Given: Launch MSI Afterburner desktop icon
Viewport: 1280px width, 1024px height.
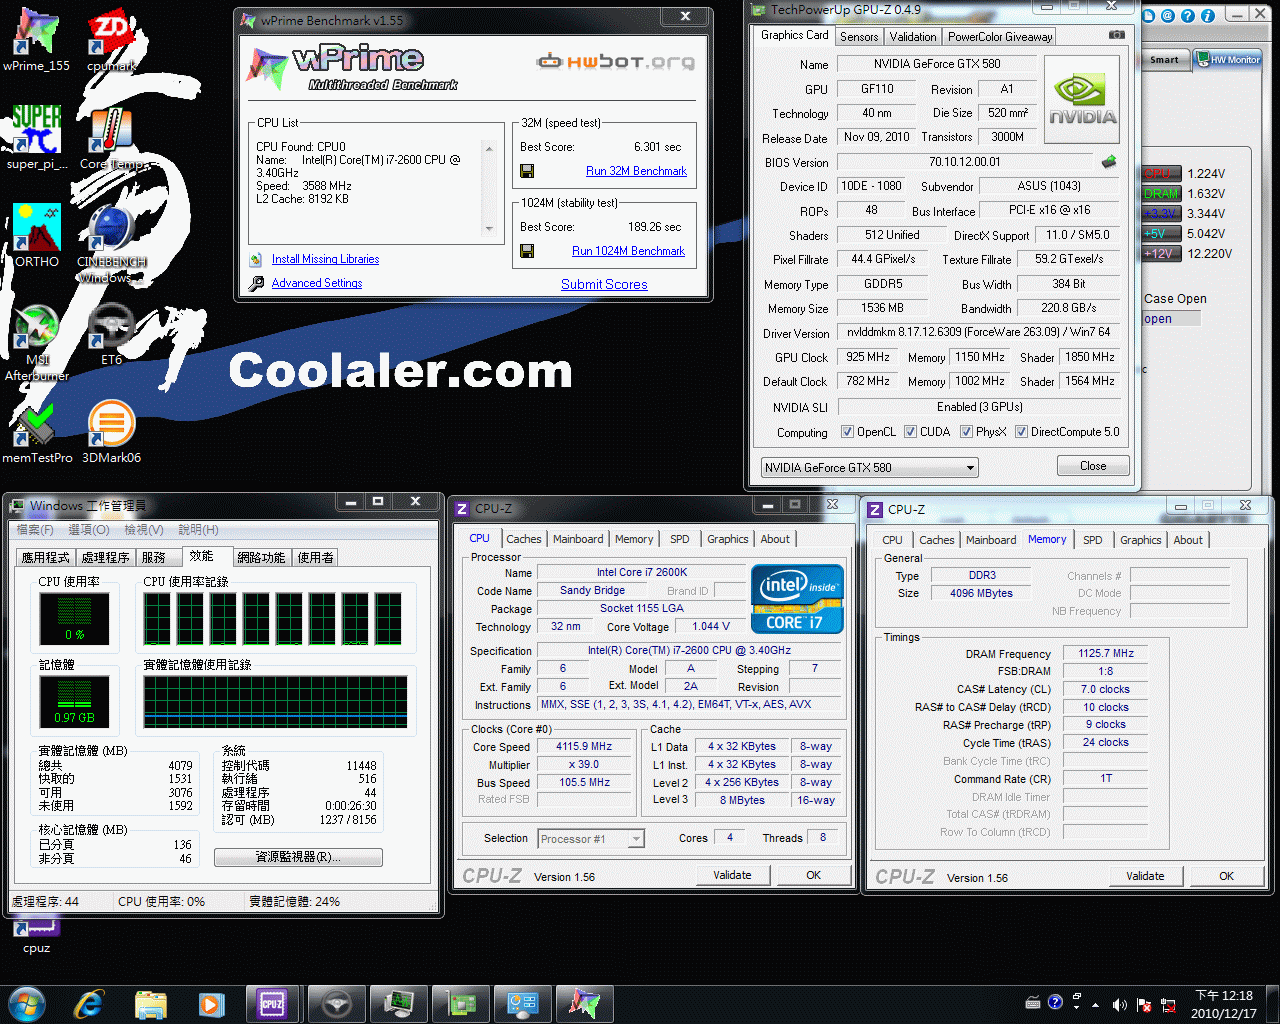Looking at the screenshot, I should tap(37, 343).
